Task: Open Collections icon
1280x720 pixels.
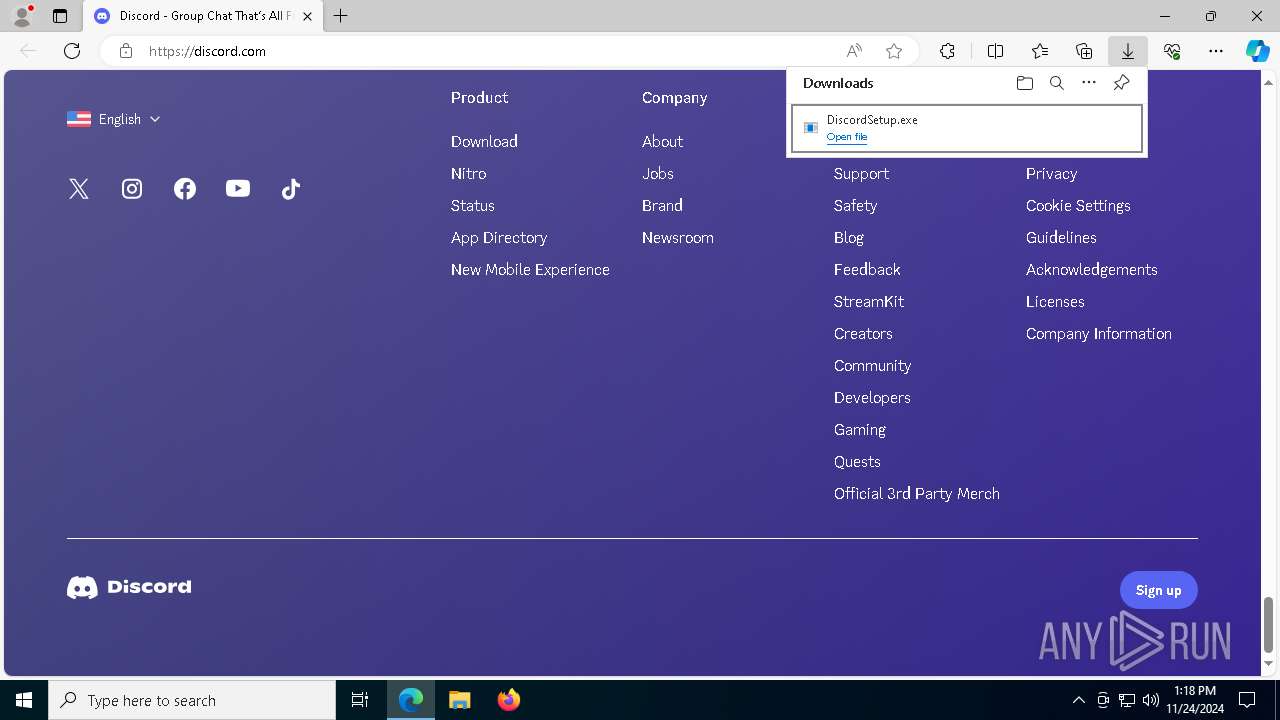Action: (1084, 51)
